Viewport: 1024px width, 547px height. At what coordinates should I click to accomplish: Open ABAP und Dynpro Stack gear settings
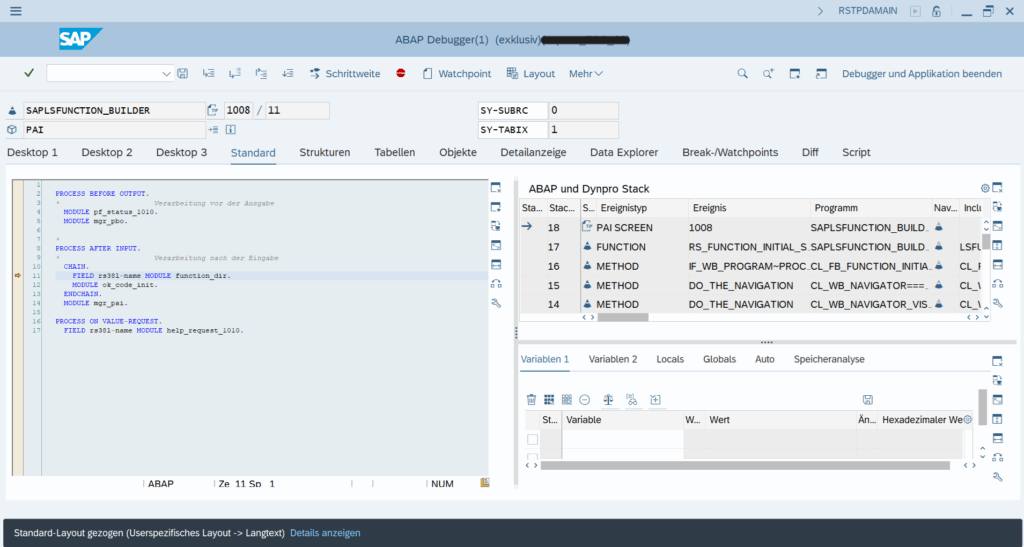pyautogui.click(x=985, y=189)
